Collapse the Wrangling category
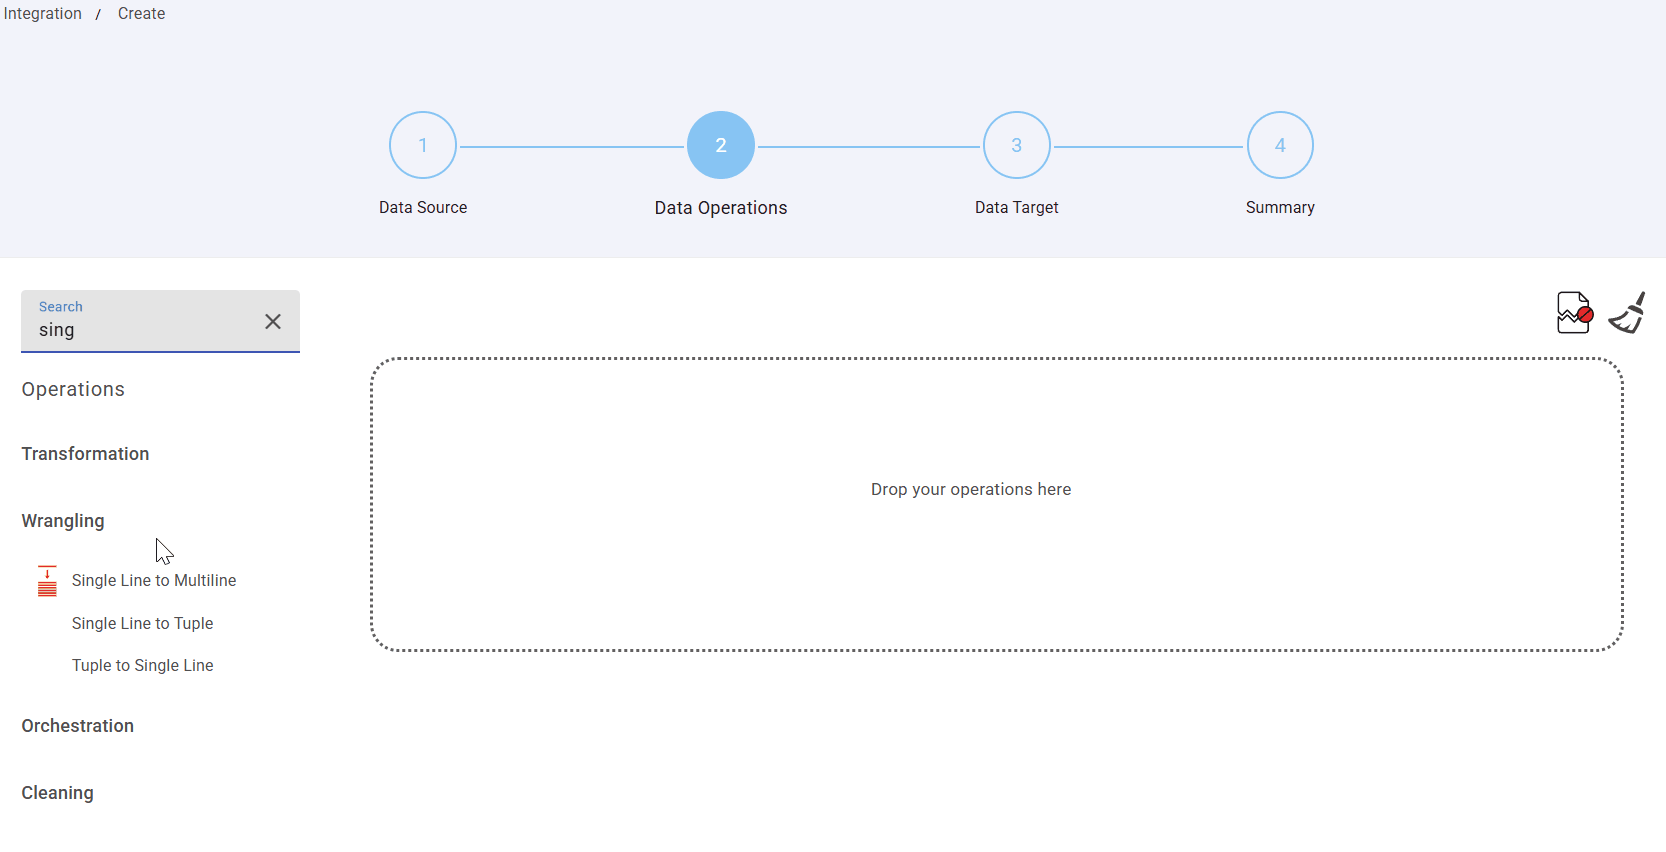The image size is (1666, 852). tap(63, 521)
